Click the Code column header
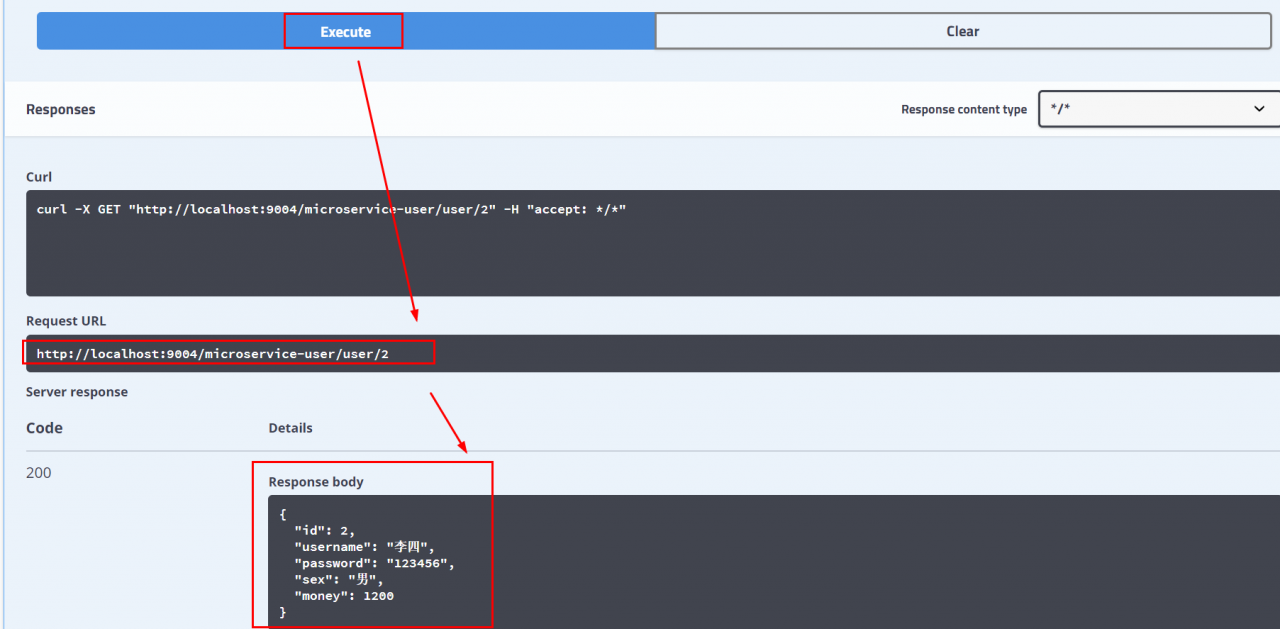This screenshot has height=629, width=1280. pyautogui.click(x=44, y=428)
